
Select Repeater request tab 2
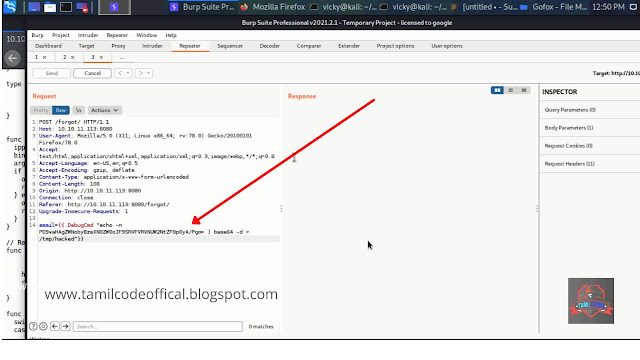tap(64, 57)
